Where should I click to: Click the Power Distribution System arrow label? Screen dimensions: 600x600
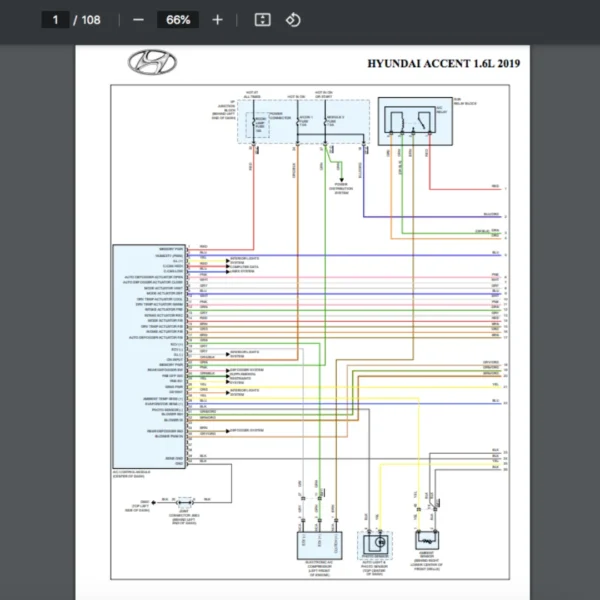pyautogui.click(x=343, y=186)
